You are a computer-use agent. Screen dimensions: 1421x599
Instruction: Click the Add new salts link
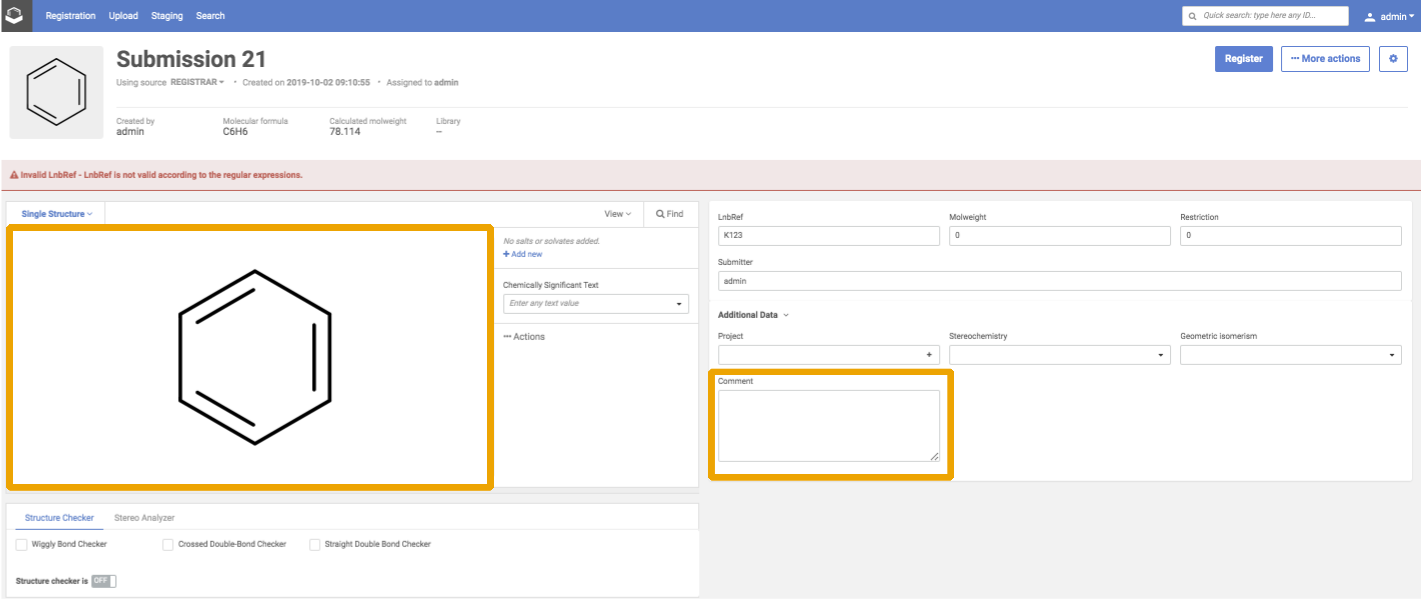click(523, 254)
